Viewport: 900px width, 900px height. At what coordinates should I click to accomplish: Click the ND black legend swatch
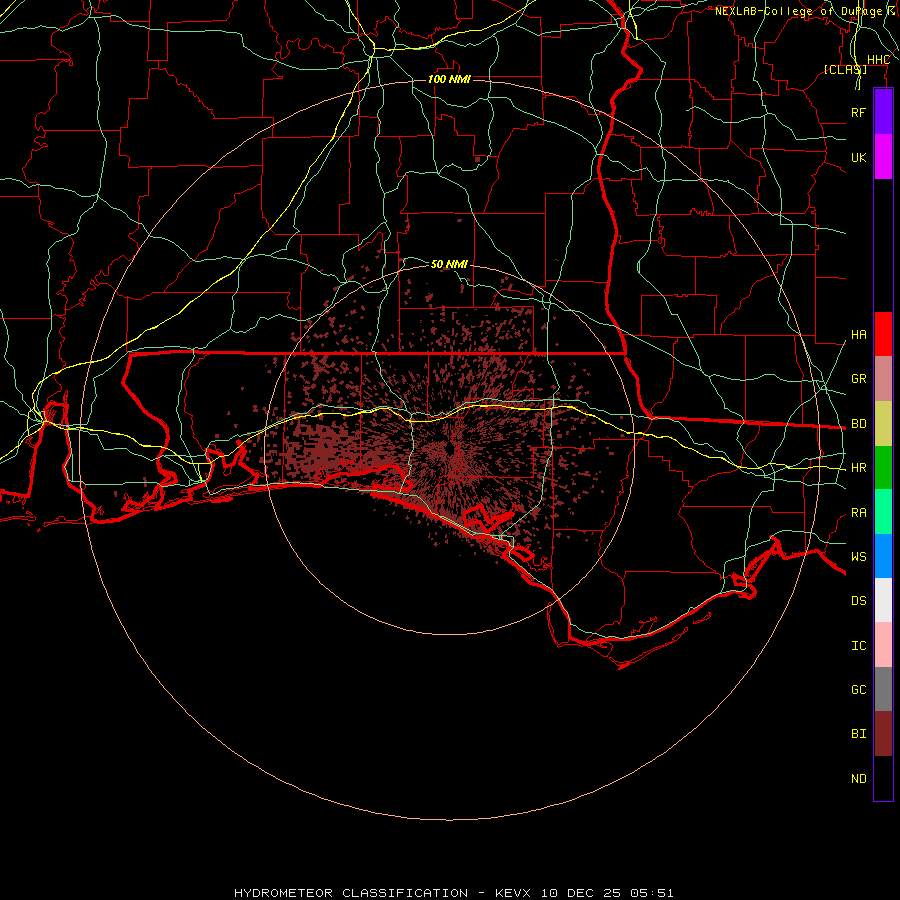click(883, 778)
